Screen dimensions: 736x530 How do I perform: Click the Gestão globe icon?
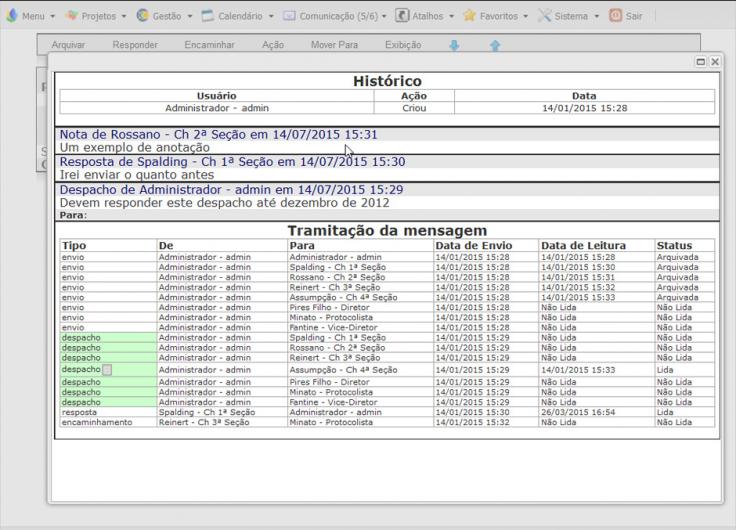143,16
